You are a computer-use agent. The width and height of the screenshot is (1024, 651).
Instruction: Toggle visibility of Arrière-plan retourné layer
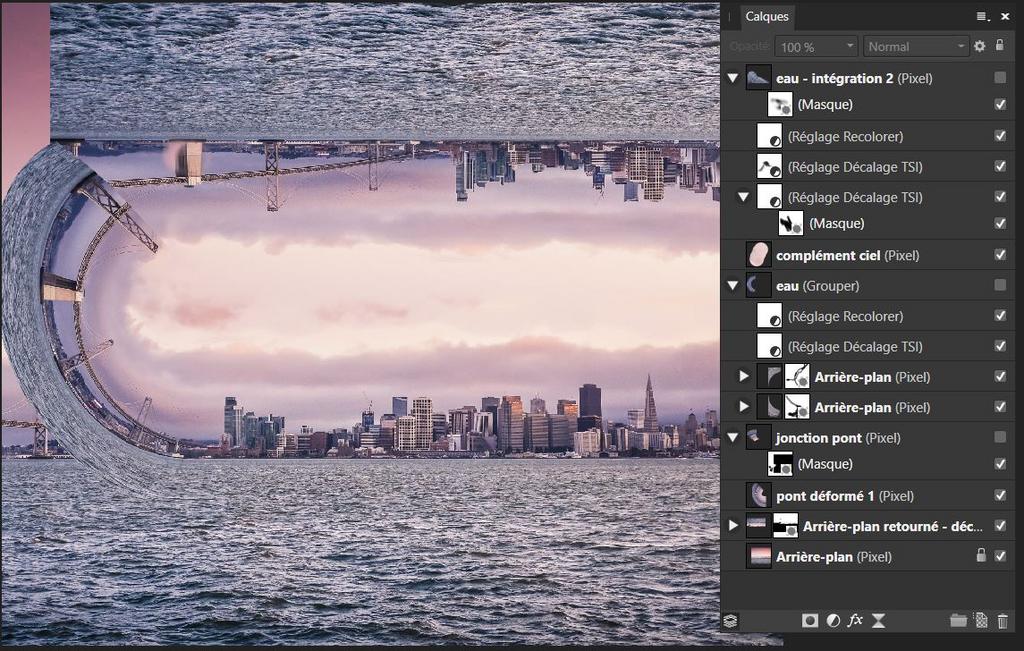click(x=1000, y=526)
